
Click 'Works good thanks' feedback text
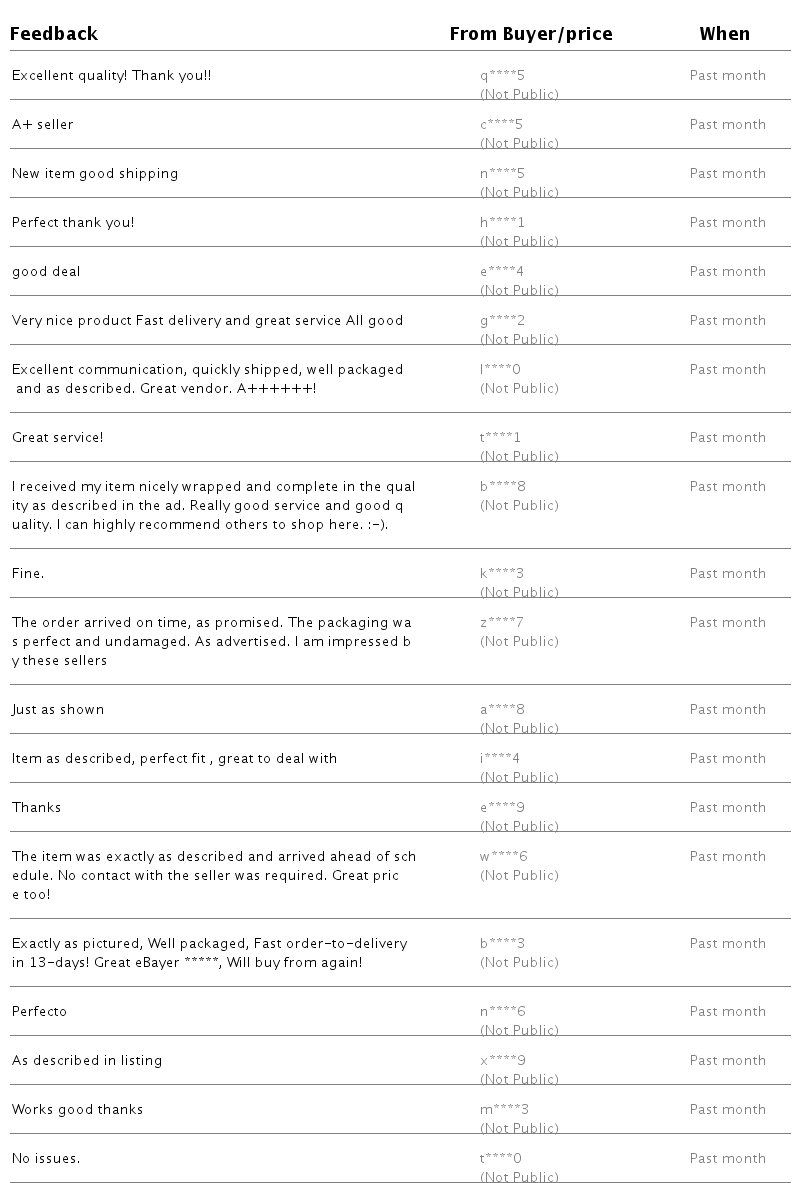78,1109
